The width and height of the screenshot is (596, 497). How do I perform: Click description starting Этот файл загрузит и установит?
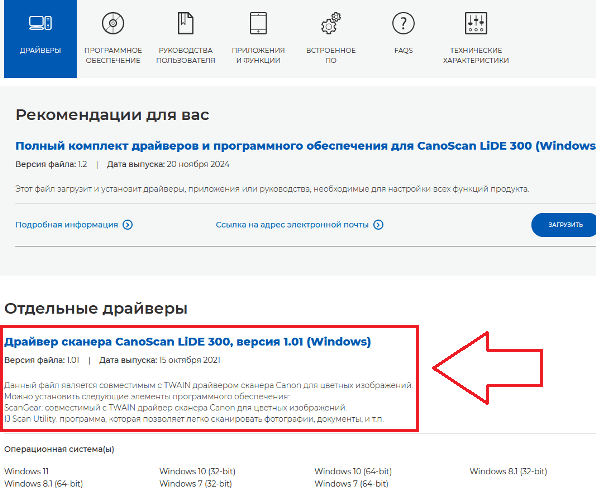pos(272,189)
